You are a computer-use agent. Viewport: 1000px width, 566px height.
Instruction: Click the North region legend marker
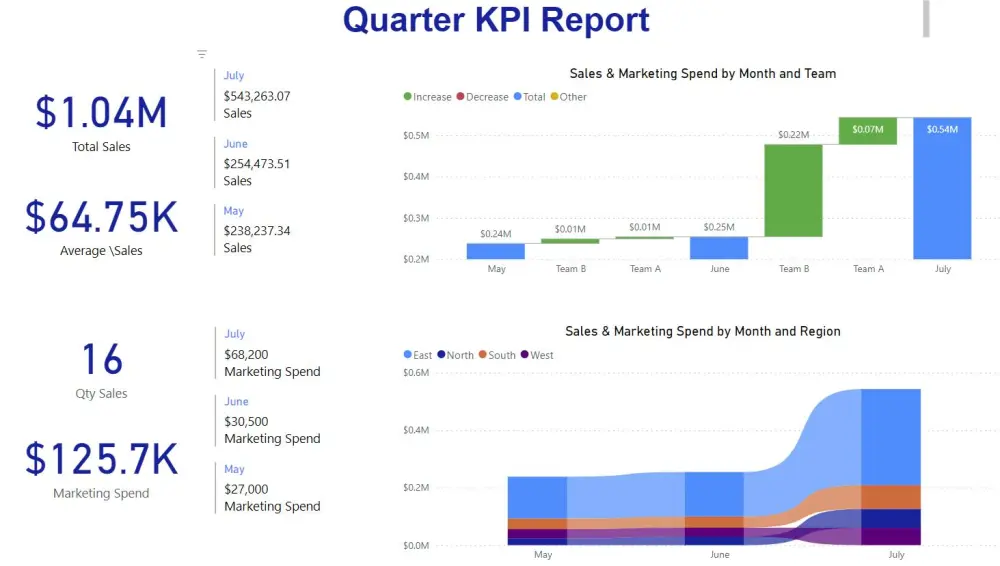(x=441, y=354)
